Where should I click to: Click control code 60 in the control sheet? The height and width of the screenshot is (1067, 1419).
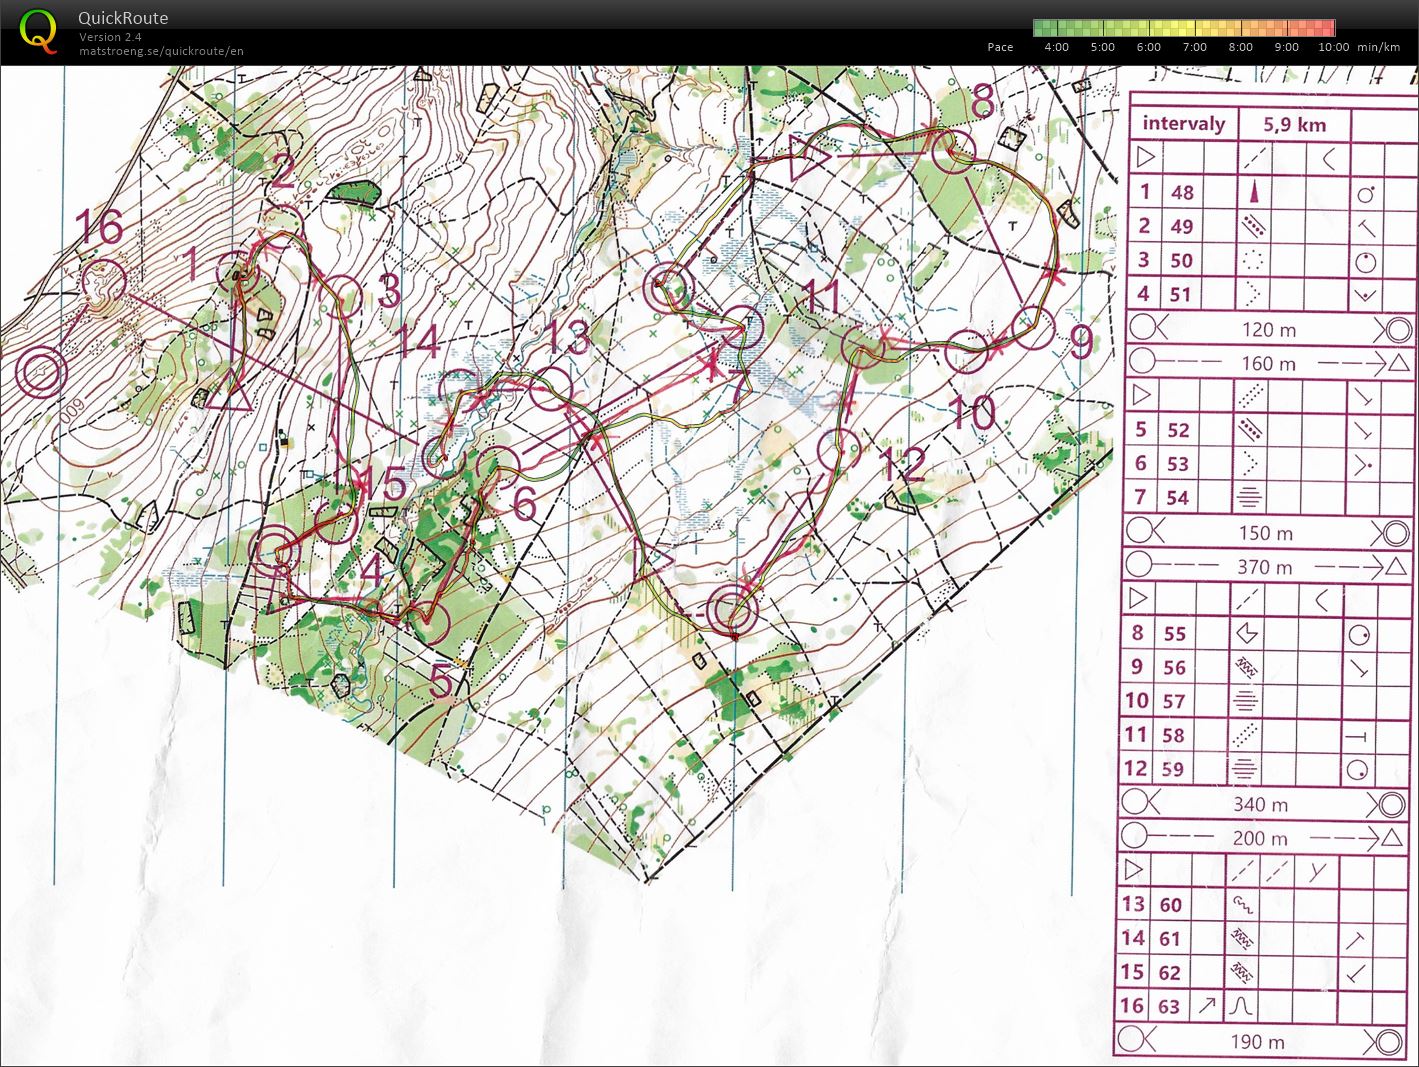click(1171, 905)
